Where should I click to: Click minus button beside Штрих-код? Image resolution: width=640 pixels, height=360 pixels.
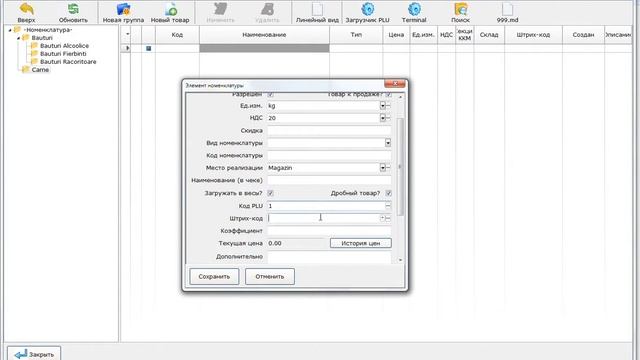tap(388, 218)
